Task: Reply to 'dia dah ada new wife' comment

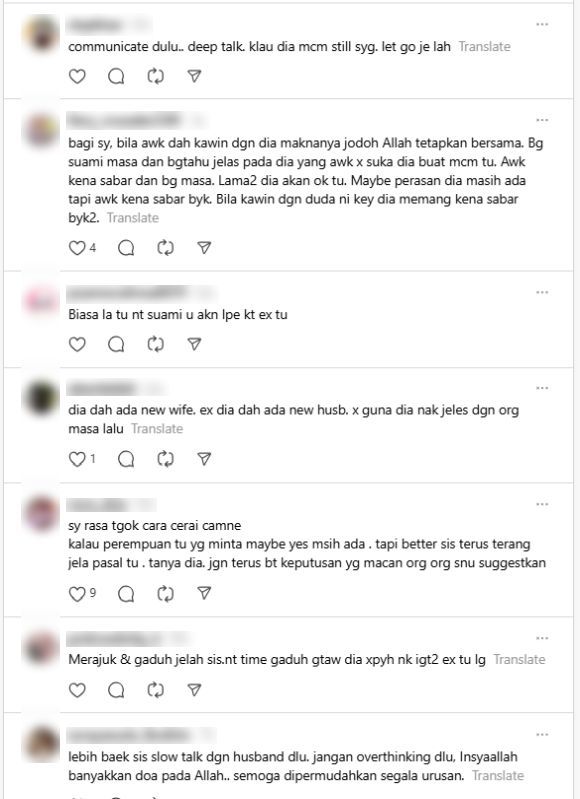Action: pyautogui.click(x=126, y=459)
